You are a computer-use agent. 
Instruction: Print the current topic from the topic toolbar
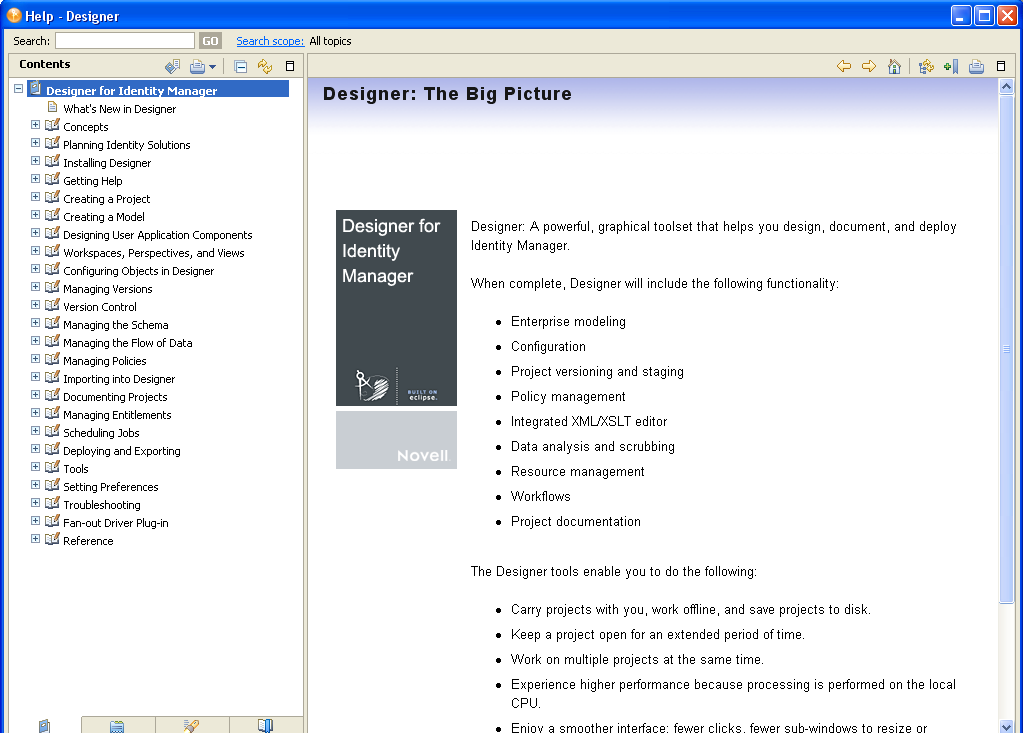tap(975, 66)
